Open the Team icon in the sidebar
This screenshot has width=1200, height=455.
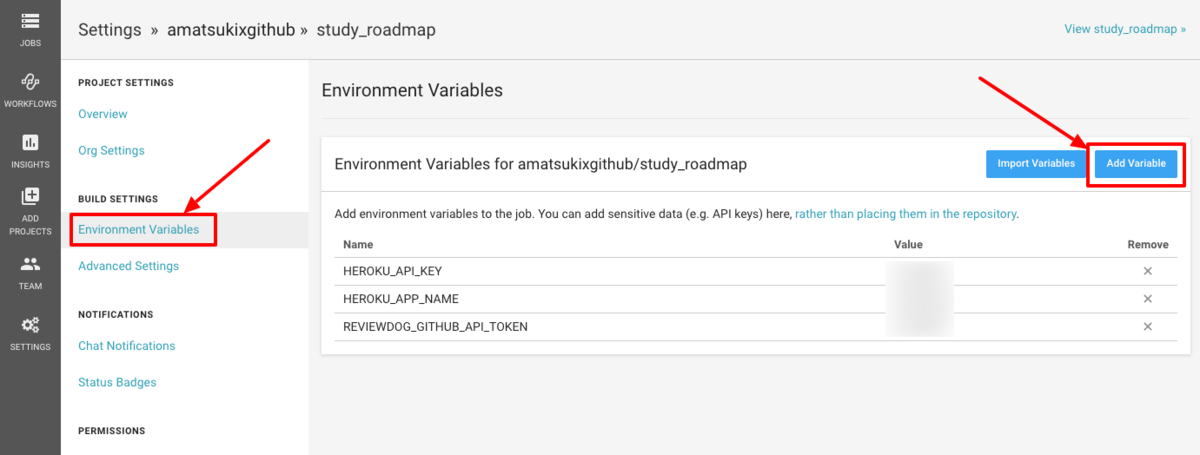point(30,264)
